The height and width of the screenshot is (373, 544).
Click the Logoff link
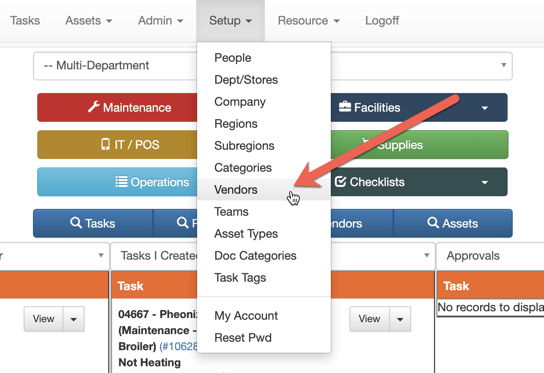(x=382, y=20)
